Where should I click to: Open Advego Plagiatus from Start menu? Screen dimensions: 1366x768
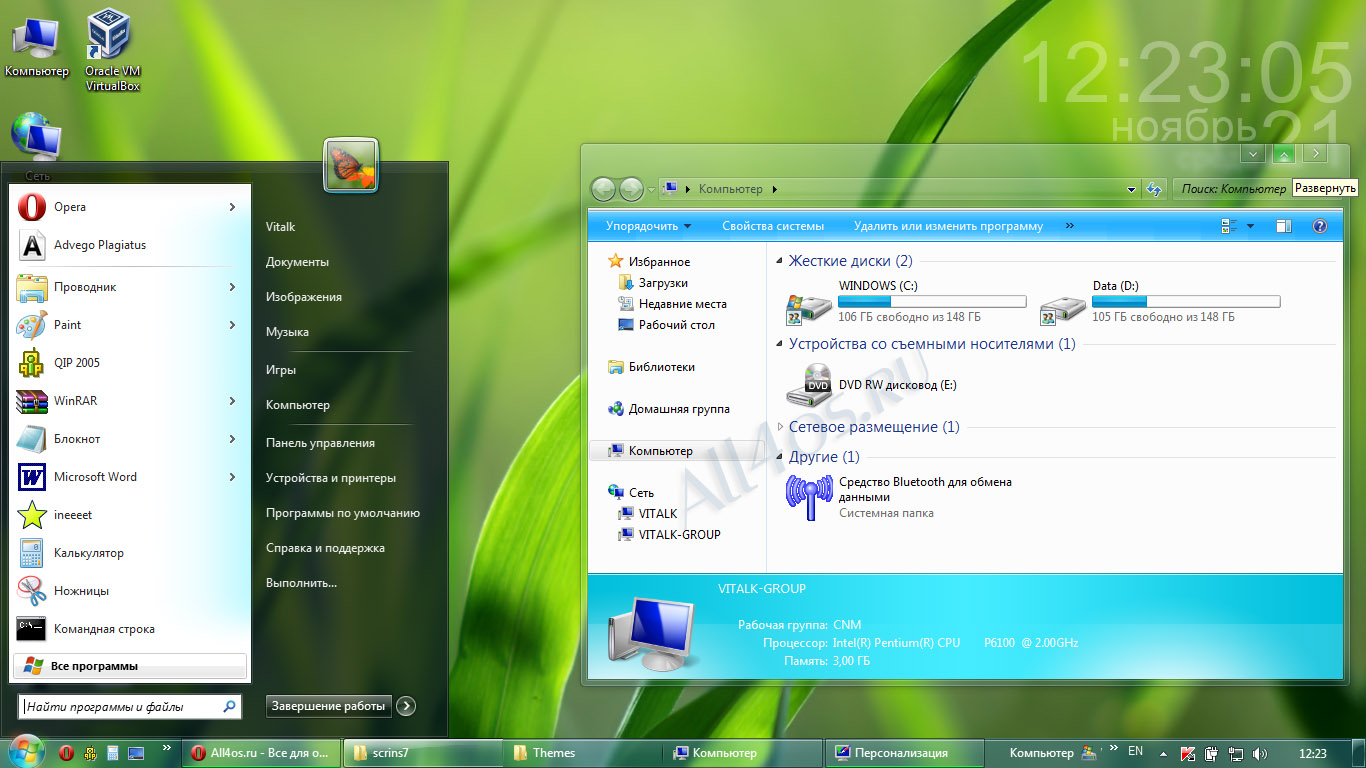(x=128, y=245)
